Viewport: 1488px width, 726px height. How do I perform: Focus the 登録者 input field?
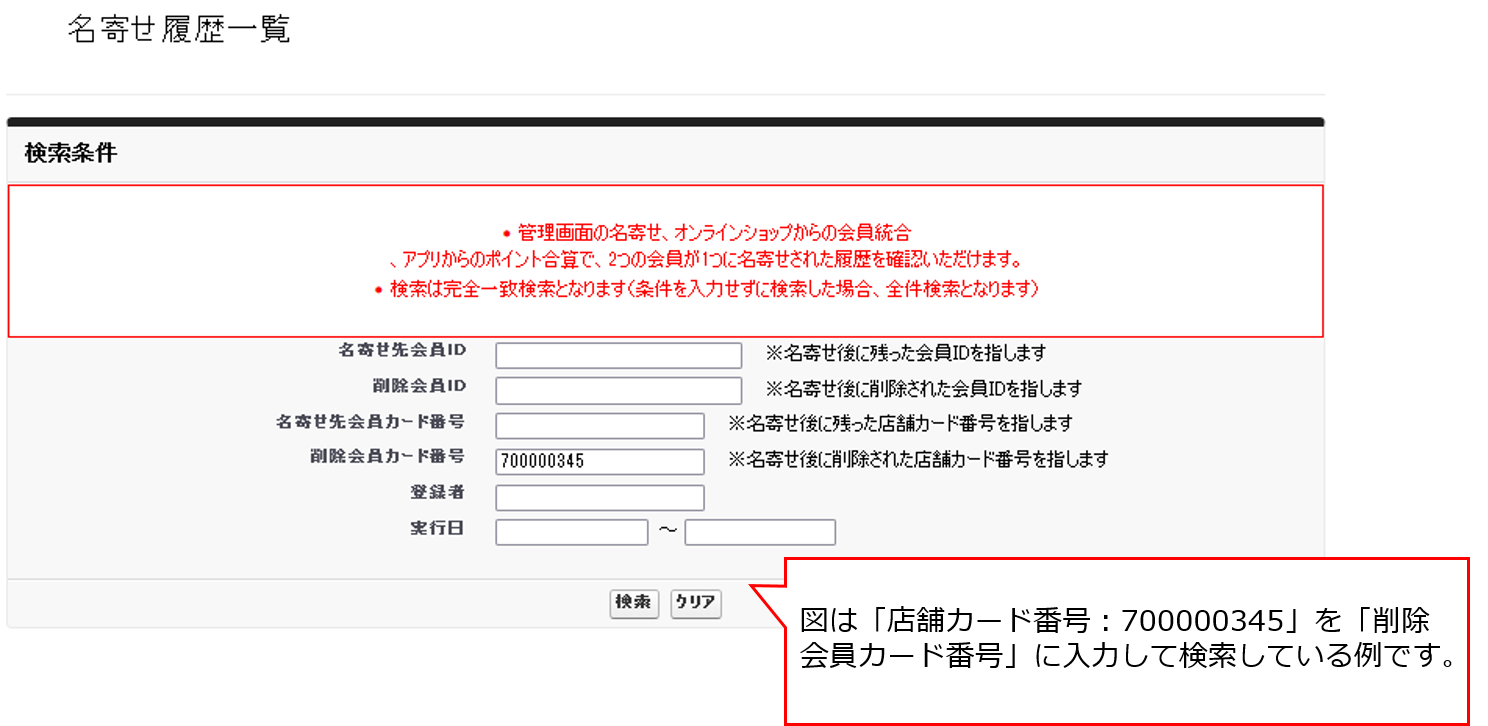pyautogui.click(x=600, y=497)
